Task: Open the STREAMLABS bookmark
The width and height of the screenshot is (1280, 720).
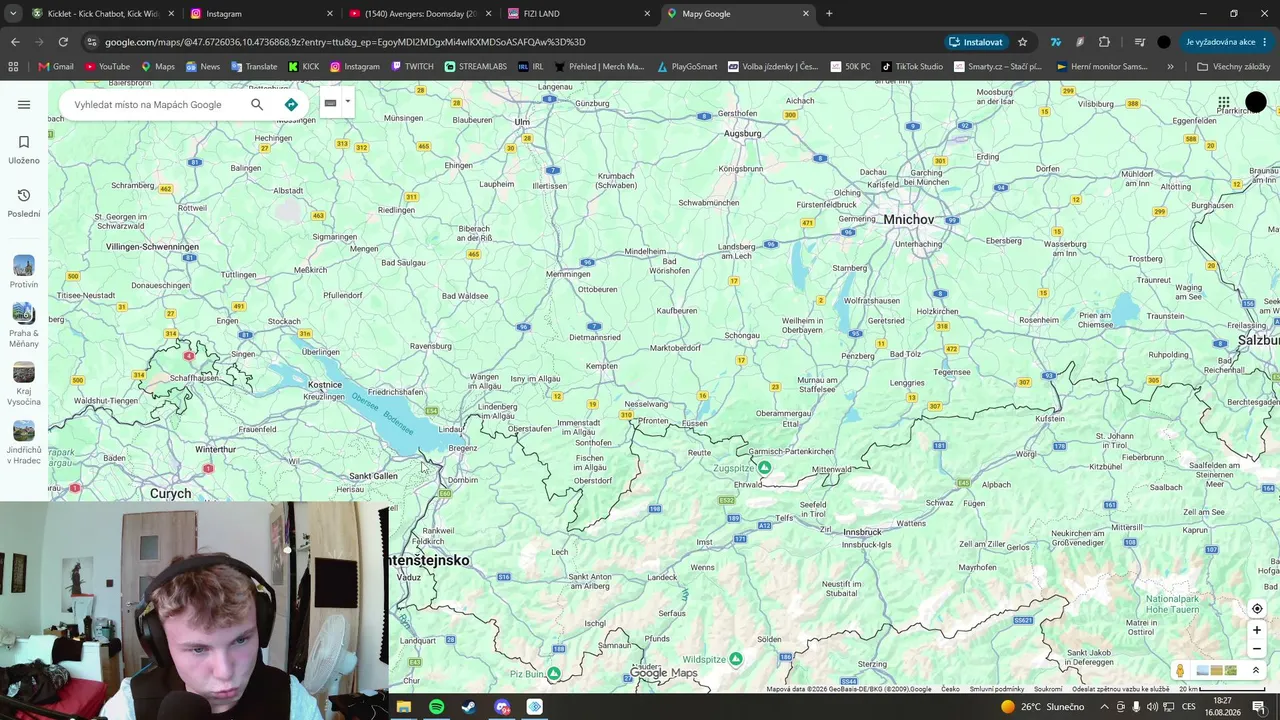Action: click(x=475, y=67)
